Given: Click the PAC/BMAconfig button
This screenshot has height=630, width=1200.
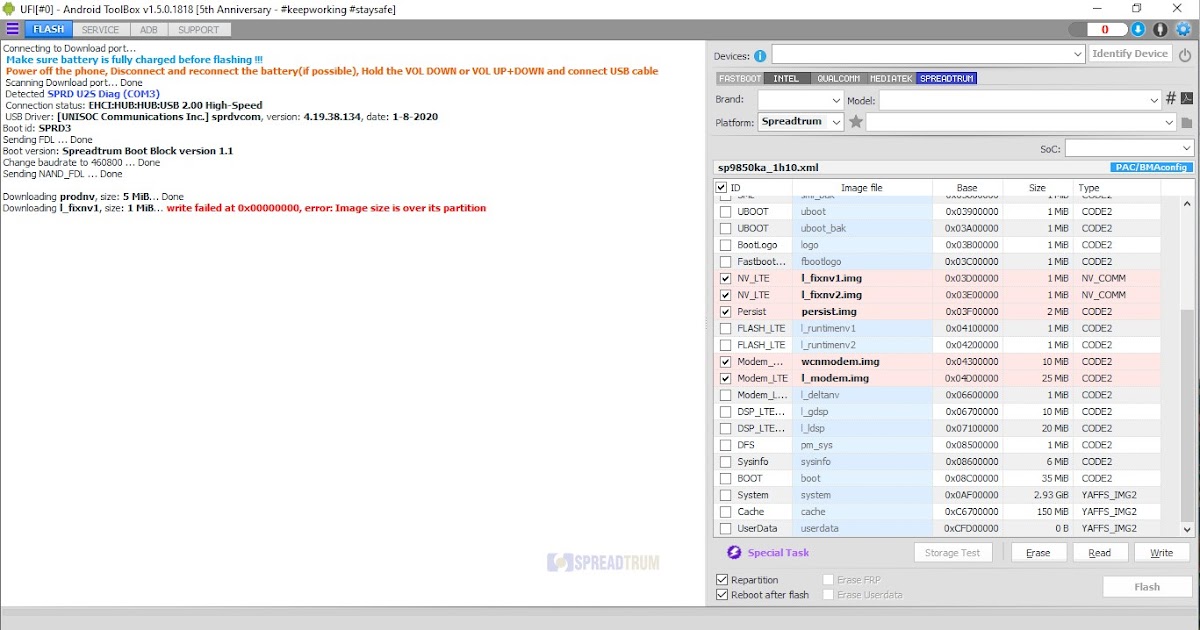Looking at the screenshot, I should [1151, 168].
